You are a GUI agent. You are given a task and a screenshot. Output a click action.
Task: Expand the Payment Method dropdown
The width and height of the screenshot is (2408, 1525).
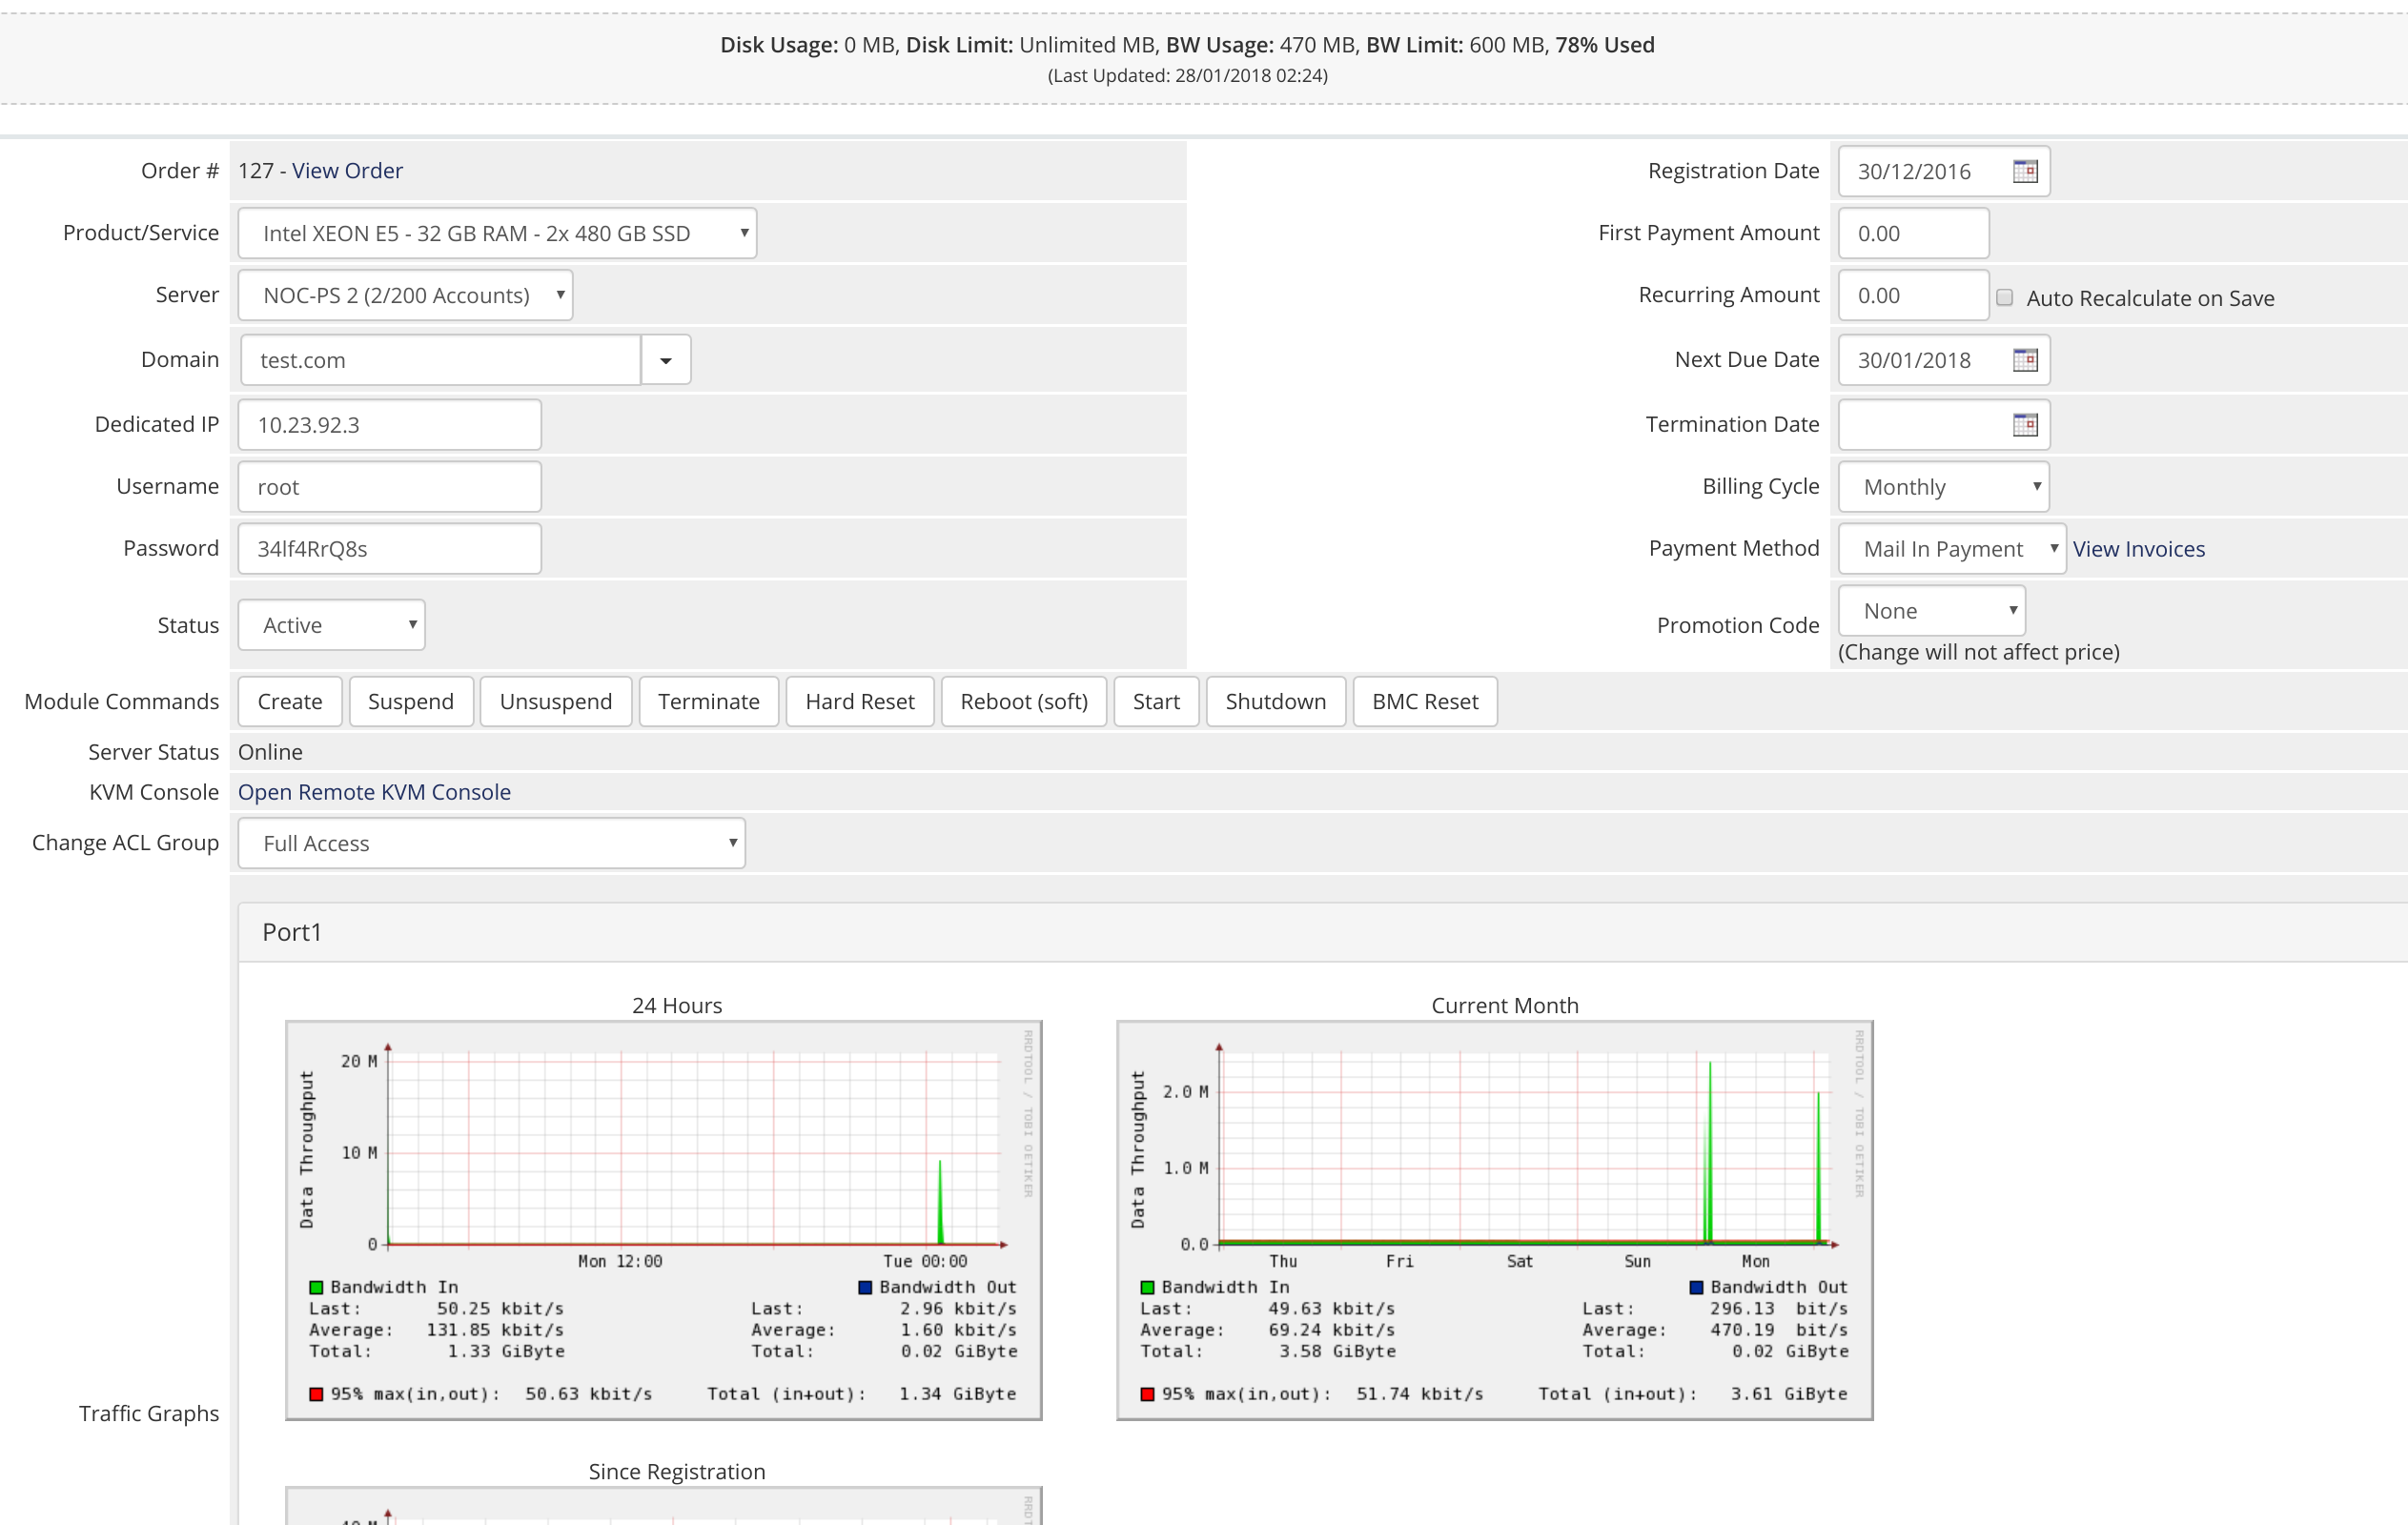click(1952, 549)
